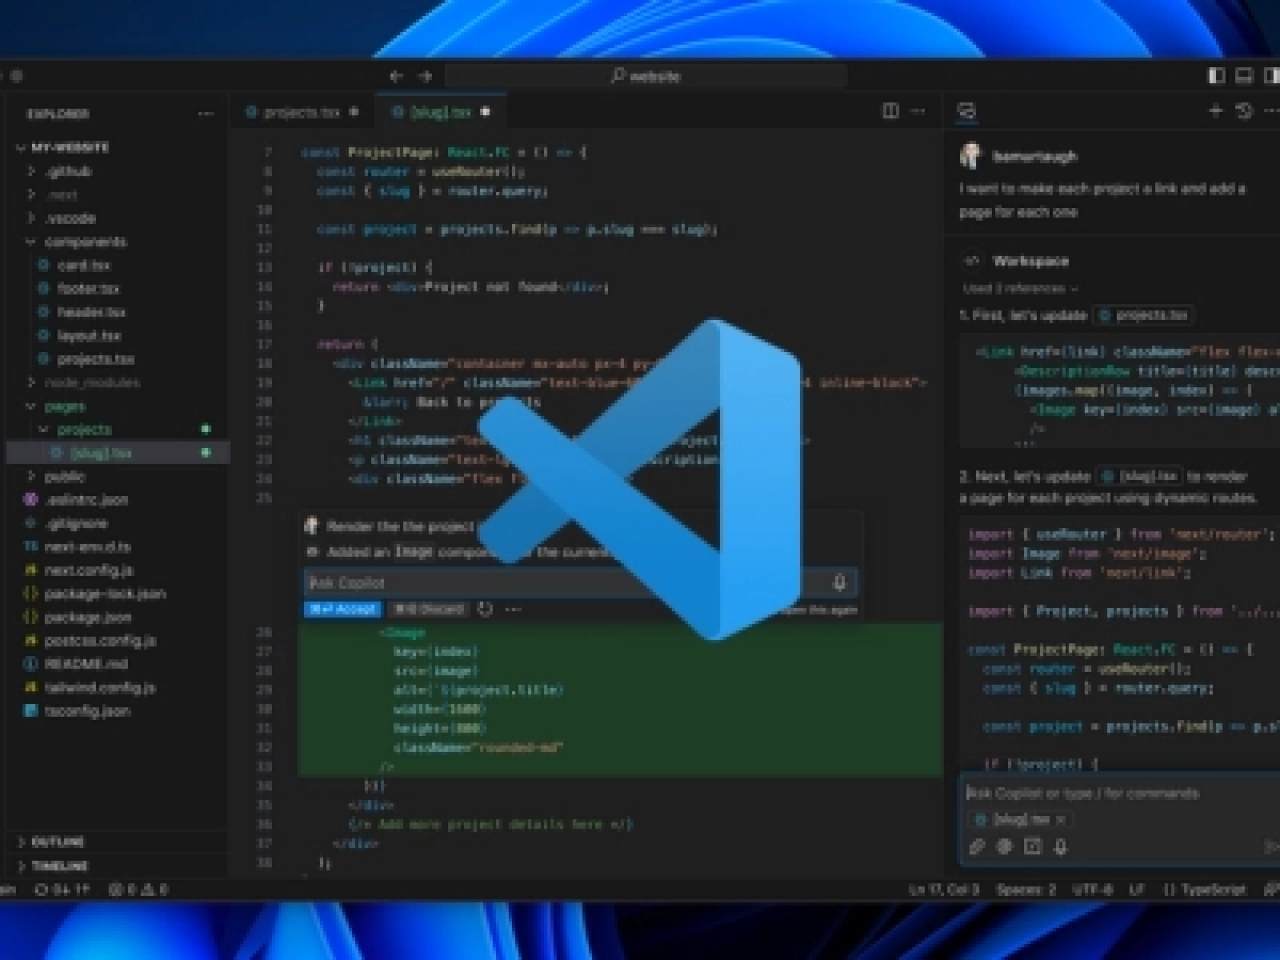Open editor group more actions ellipsis
This screenshot has height=960, width=1280.
coord(918,111)
